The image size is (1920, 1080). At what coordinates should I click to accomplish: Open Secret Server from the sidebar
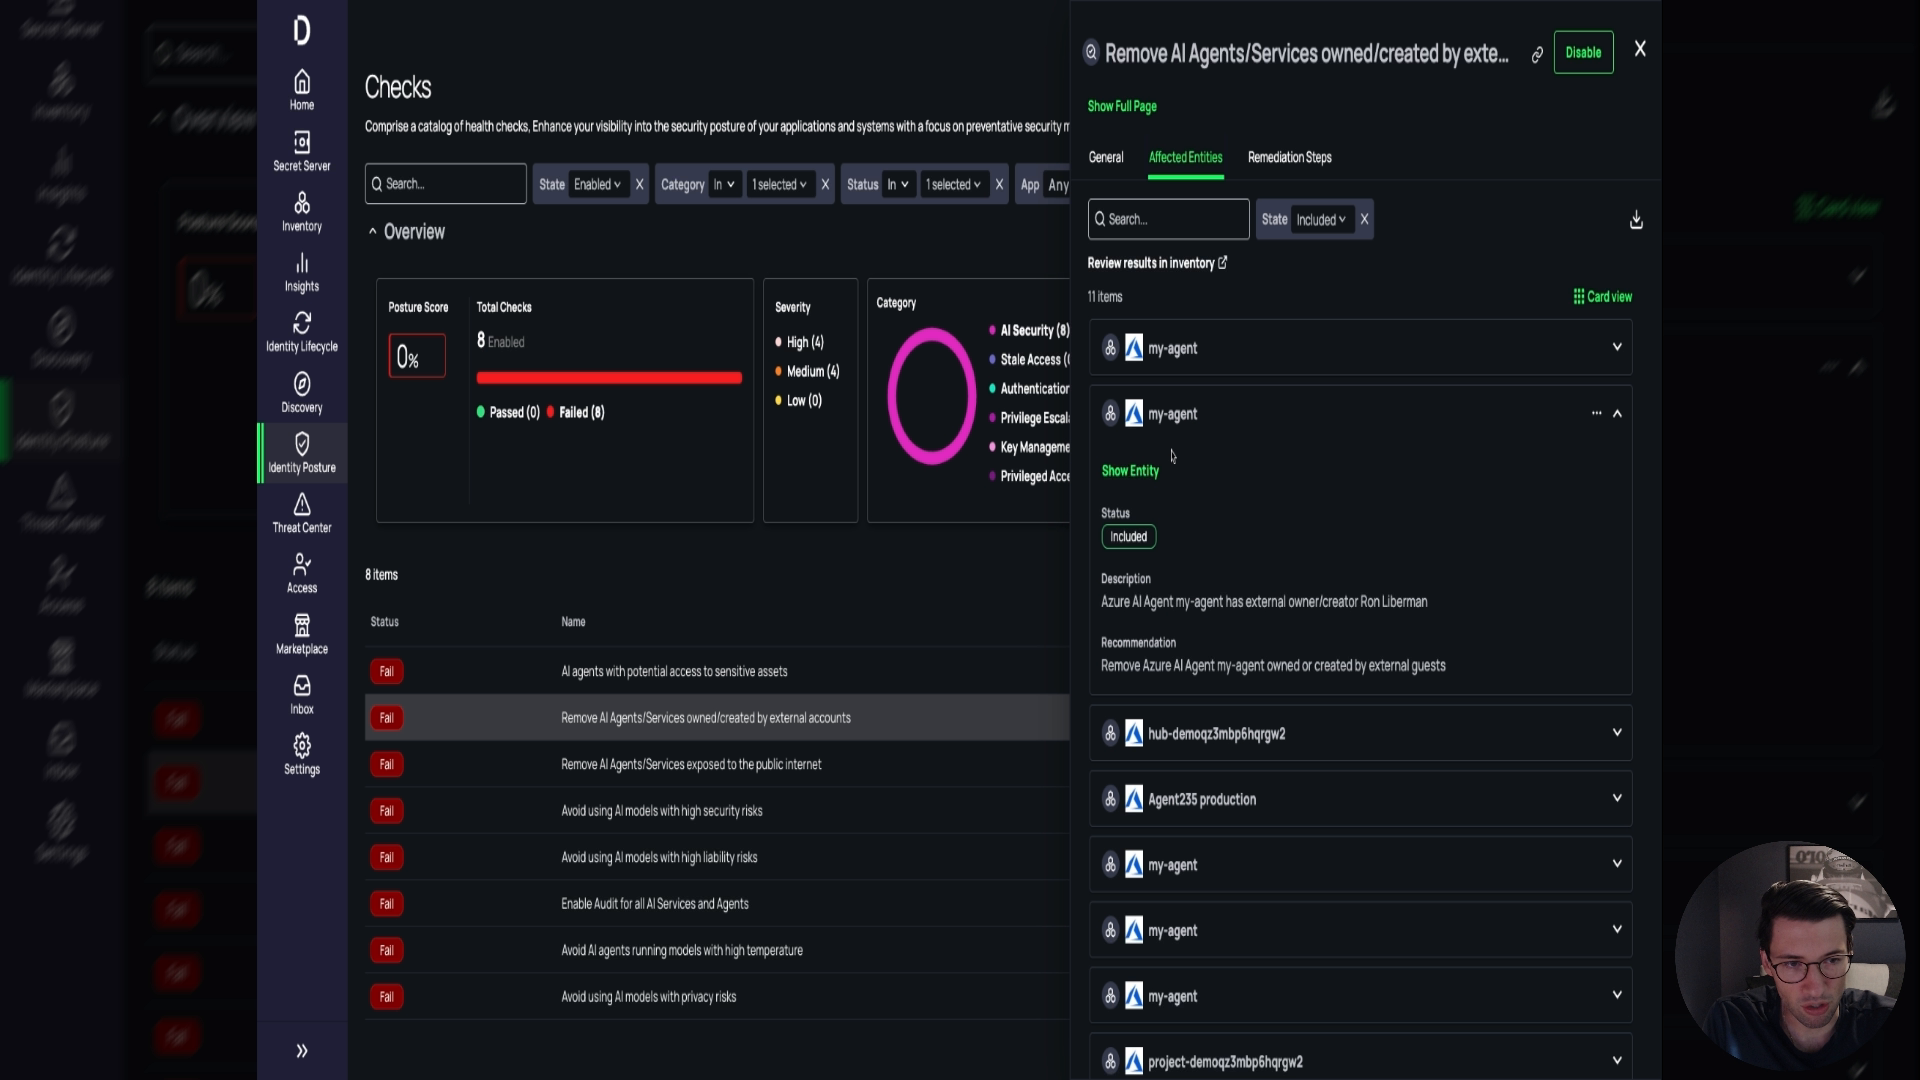coord(301,150)
